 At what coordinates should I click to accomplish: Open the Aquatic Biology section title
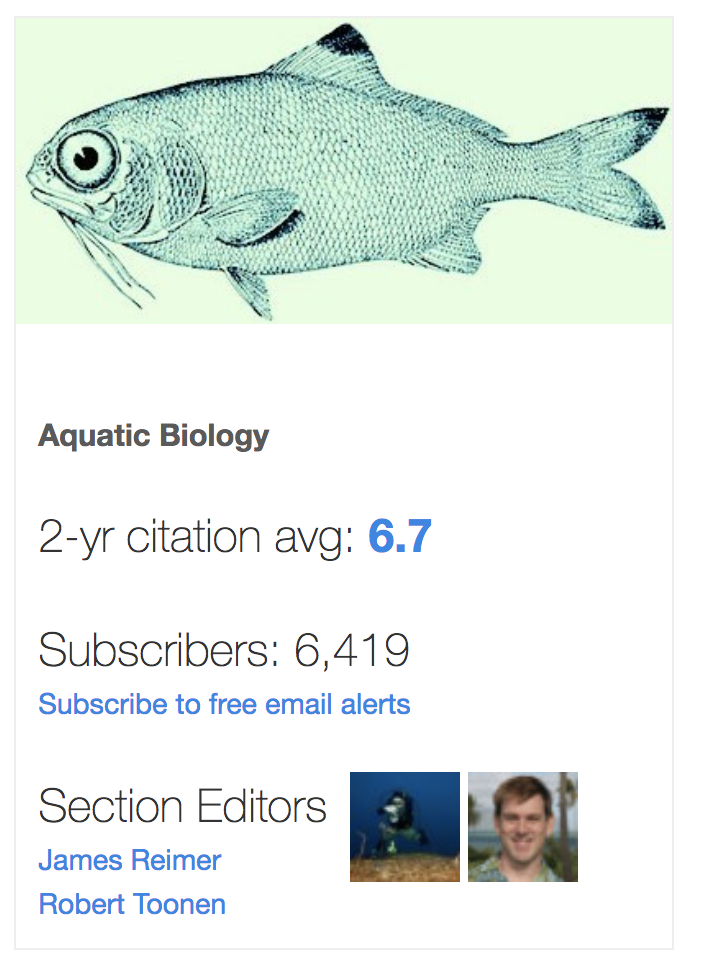pyautogui.click(x=154, y=437)
